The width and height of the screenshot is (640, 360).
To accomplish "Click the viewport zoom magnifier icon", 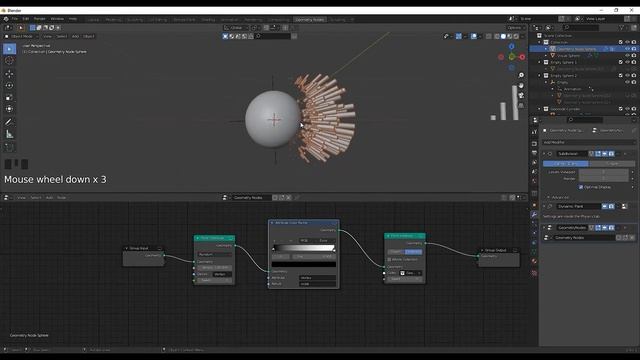I will tap(521, 76).
